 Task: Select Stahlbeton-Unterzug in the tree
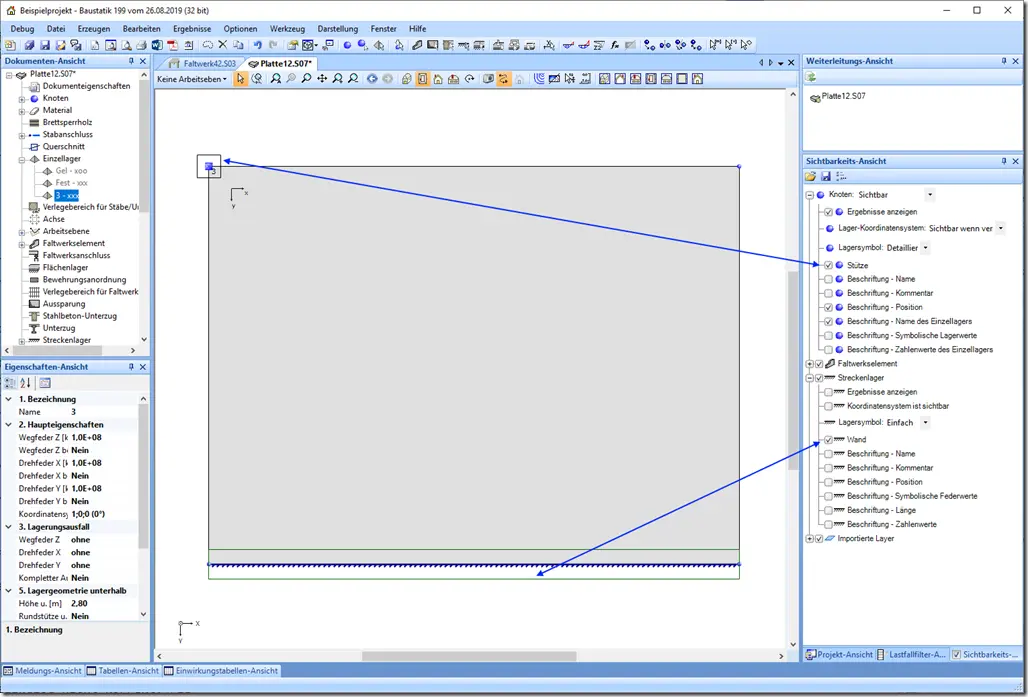tap(79, 316)
